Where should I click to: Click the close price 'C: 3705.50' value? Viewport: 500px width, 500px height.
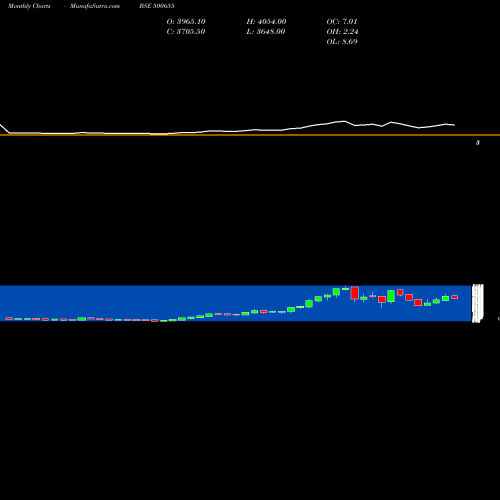(x=186, y=32)
